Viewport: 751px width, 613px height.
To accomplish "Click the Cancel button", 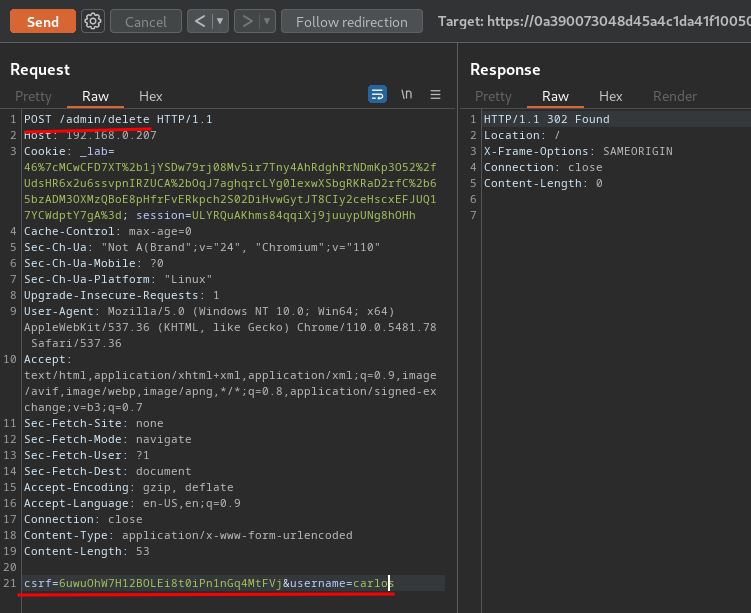I will [146, 22].
